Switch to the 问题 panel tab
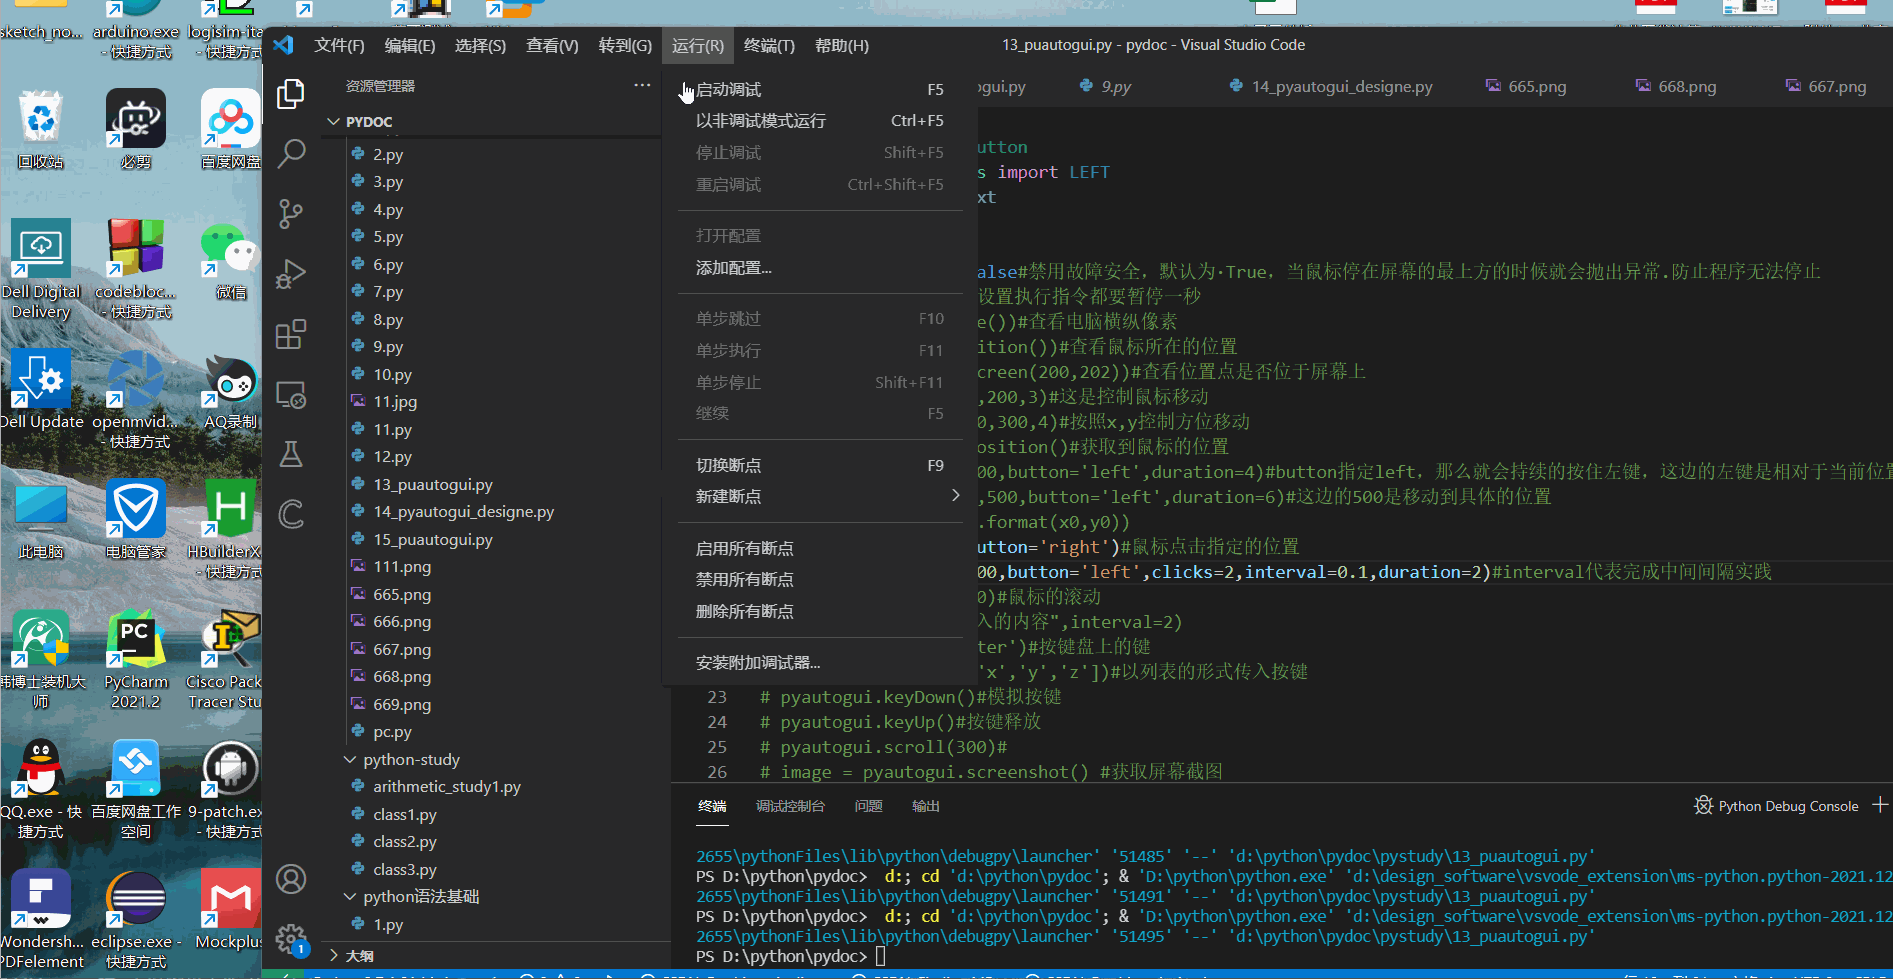The image size is (1893, 979). click(x=868, y=806)
